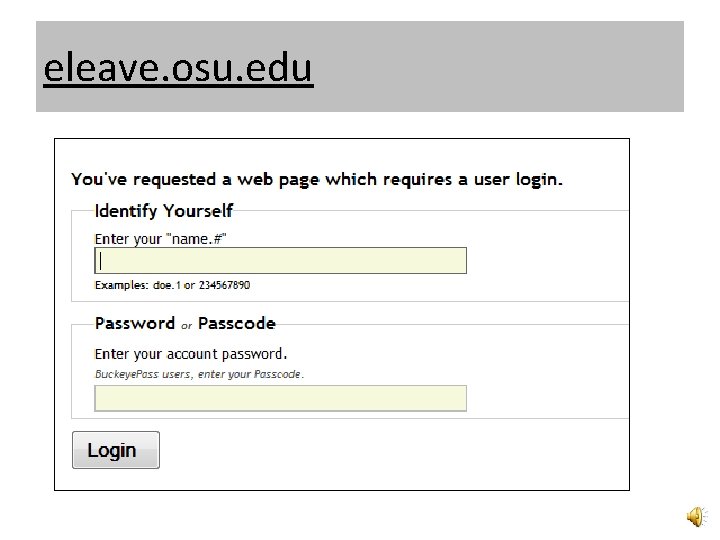Click the bold "Passcode" section title word
Viewport: 720px width, 540px height.
[236, 323]
